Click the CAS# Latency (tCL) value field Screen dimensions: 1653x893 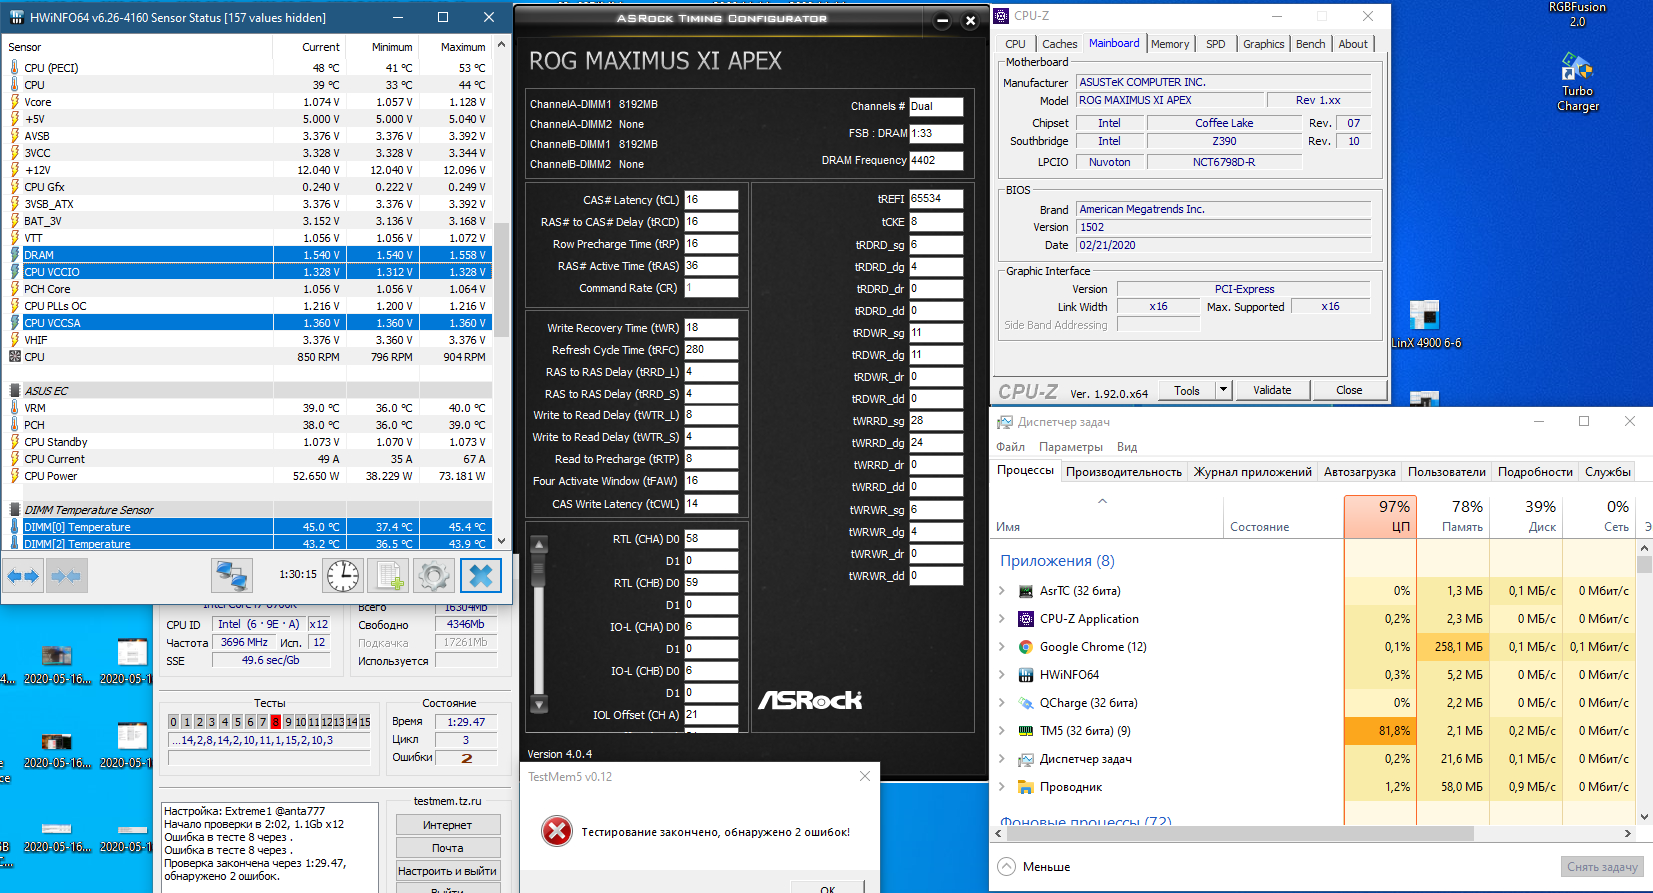pos(711,200)
